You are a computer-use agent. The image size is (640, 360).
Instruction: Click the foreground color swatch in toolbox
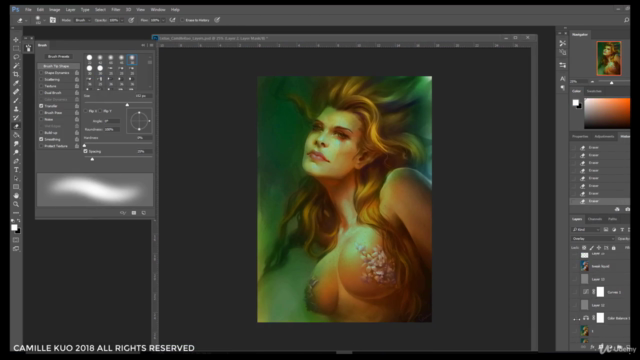point(14,227)
